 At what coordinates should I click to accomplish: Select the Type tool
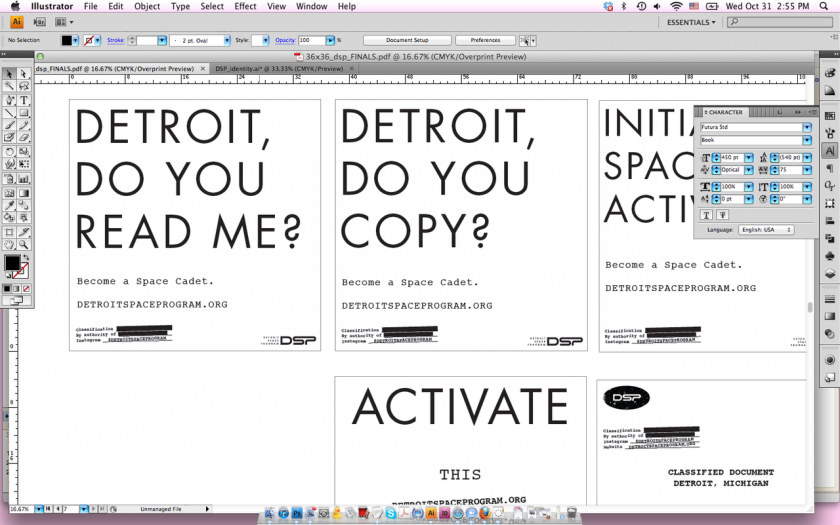(24, 100)
